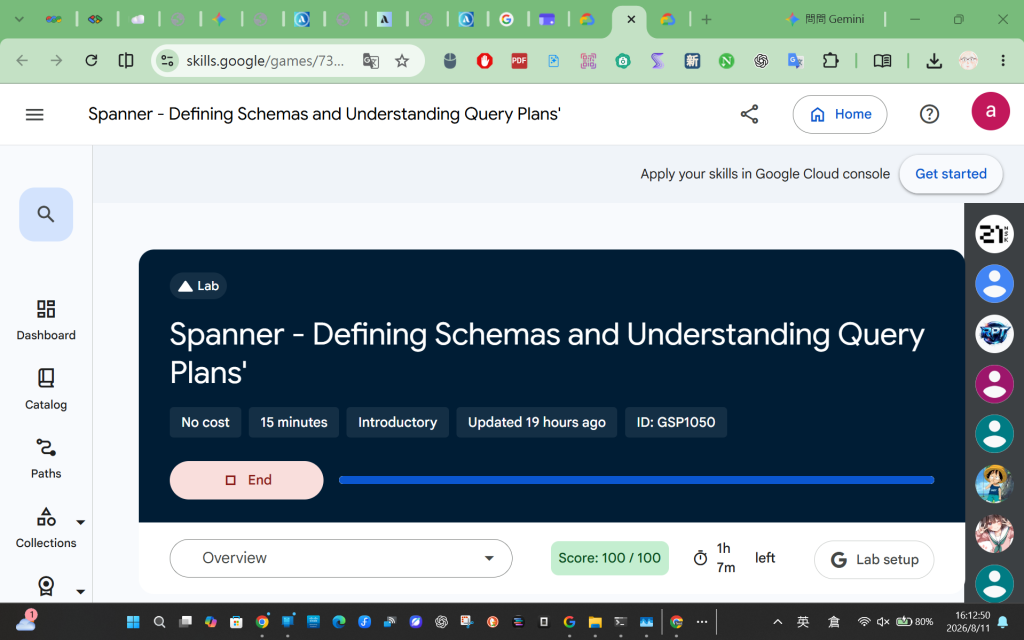Open the reading mode book icon
This screenshot has width=1024, height=640.
882,61
